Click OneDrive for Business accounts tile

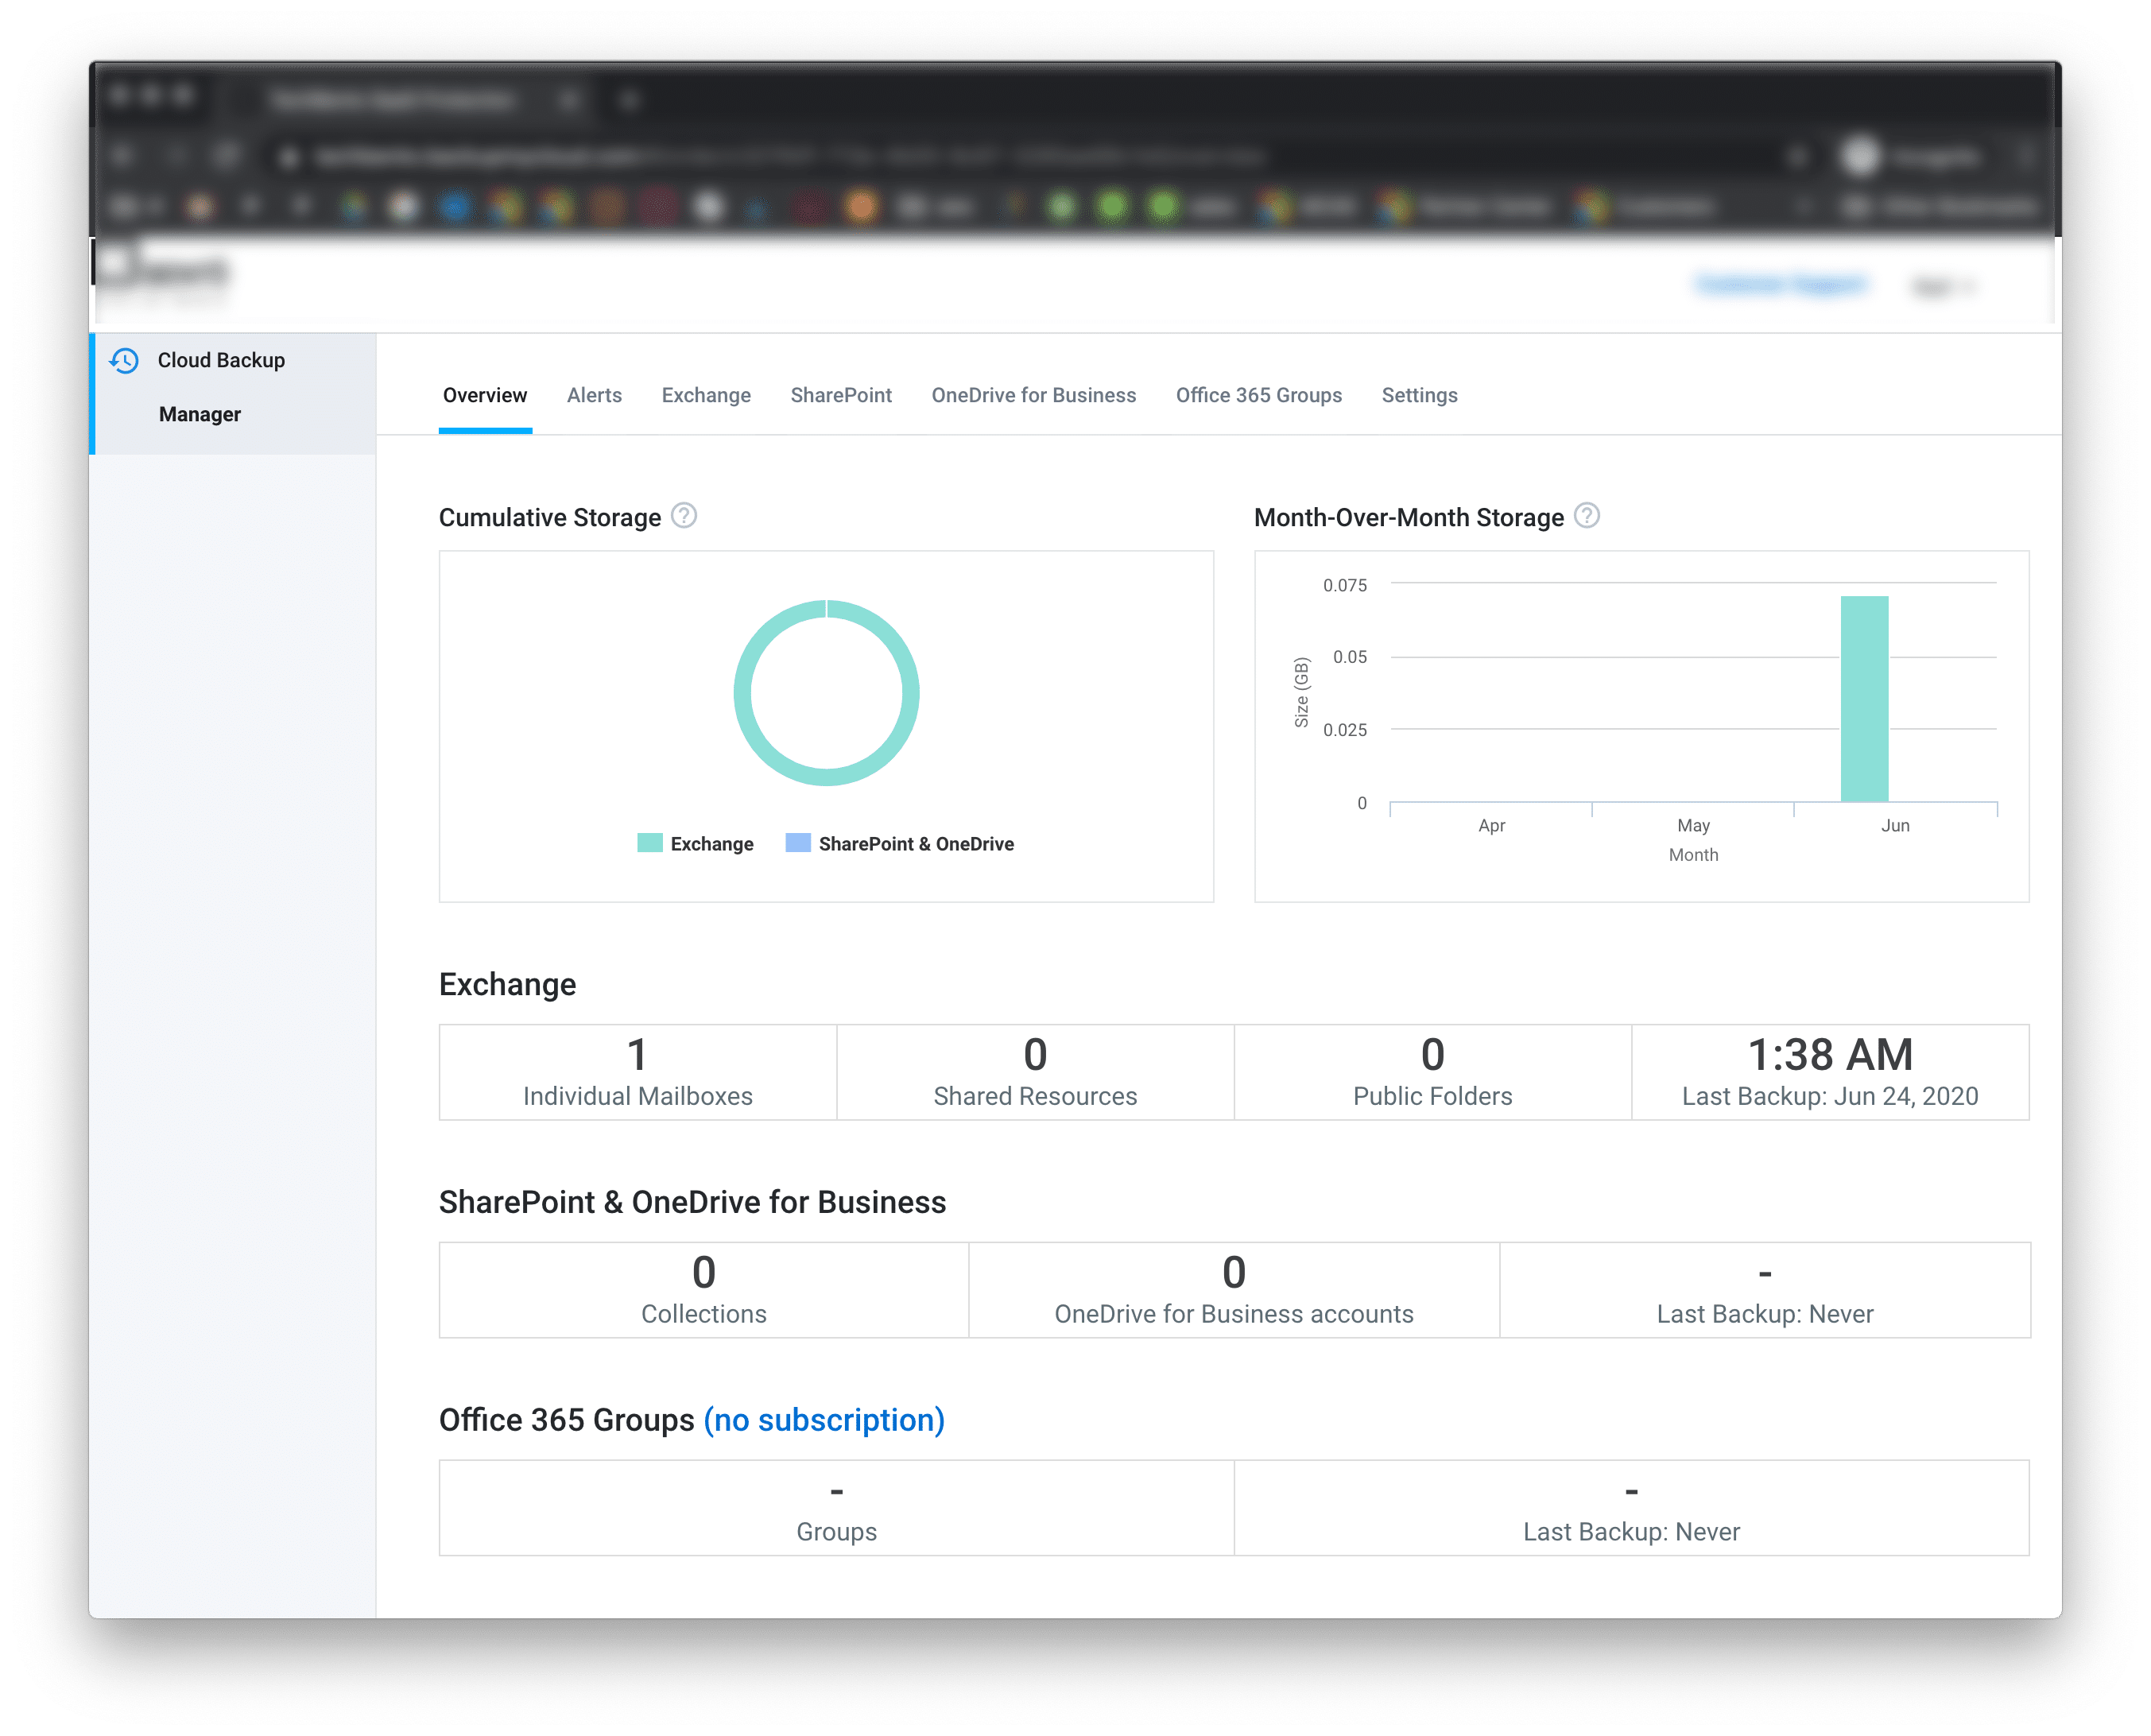point(1235,1292)
